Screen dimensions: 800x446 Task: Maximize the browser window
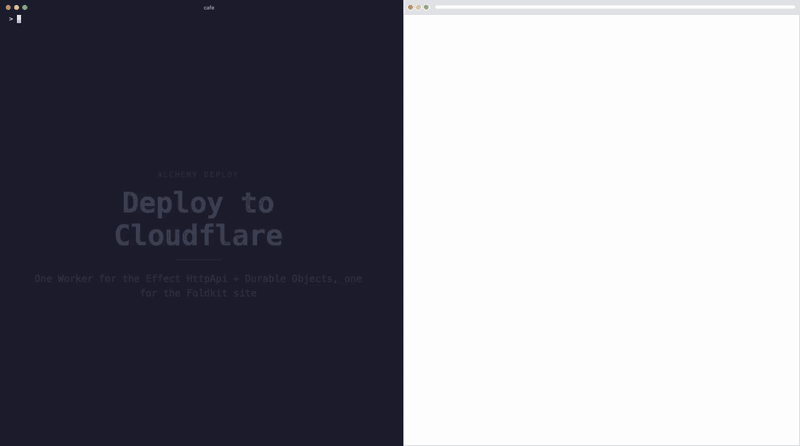[426, 7]
